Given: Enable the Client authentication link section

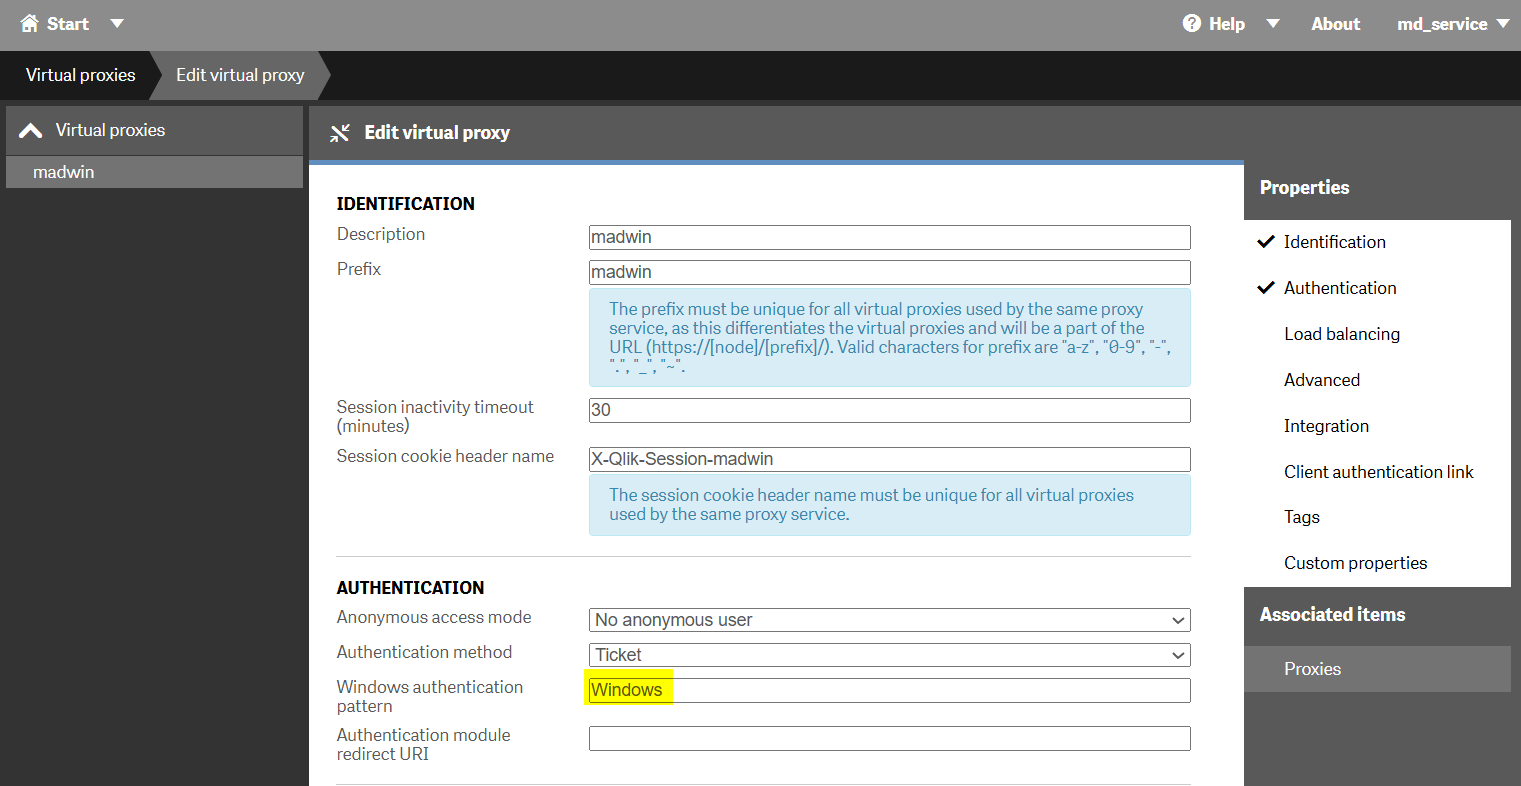Looking at the screenshot, I should [1377, 472].
